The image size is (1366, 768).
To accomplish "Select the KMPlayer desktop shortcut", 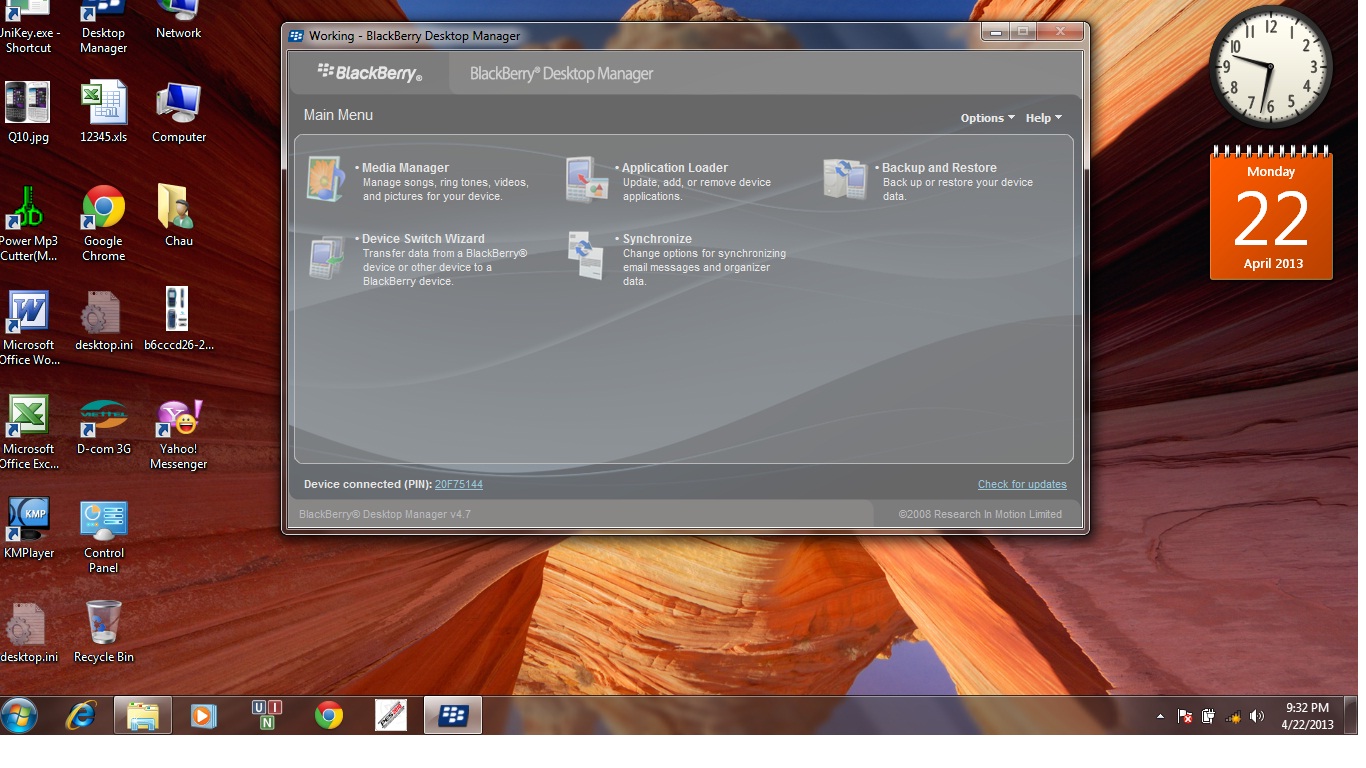I will [x=28, y=528].
